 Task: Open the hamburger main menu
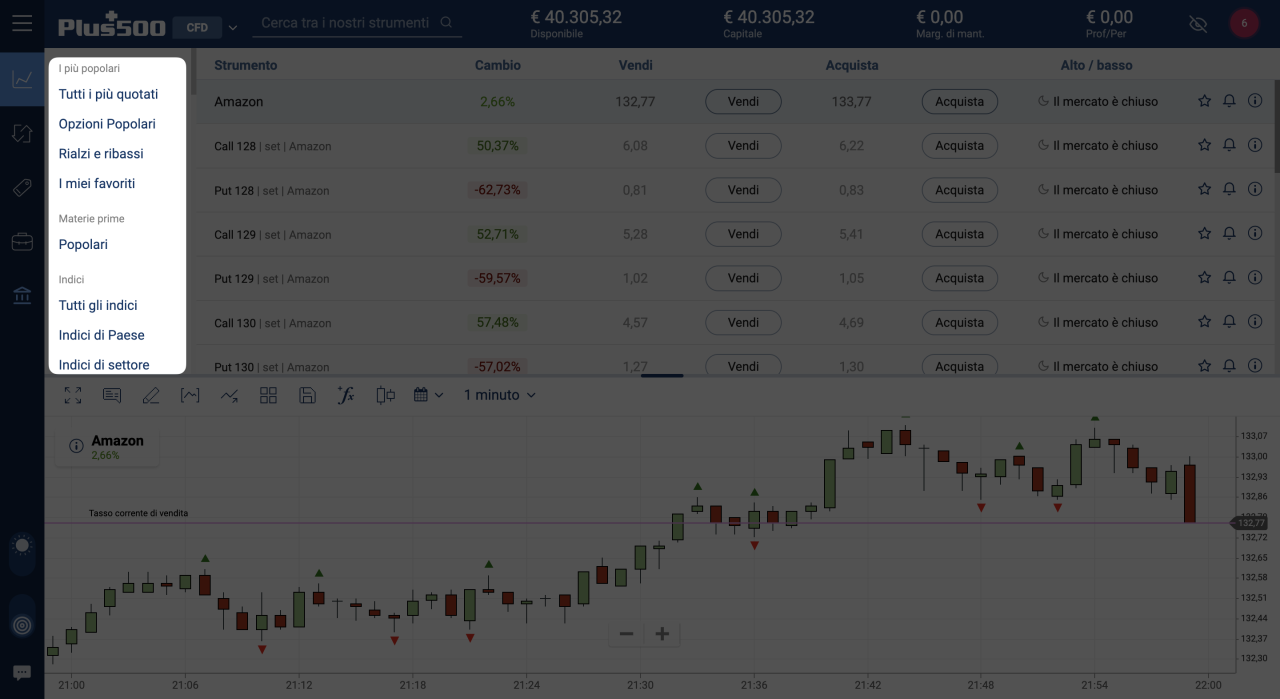click(x=22, y=23)
